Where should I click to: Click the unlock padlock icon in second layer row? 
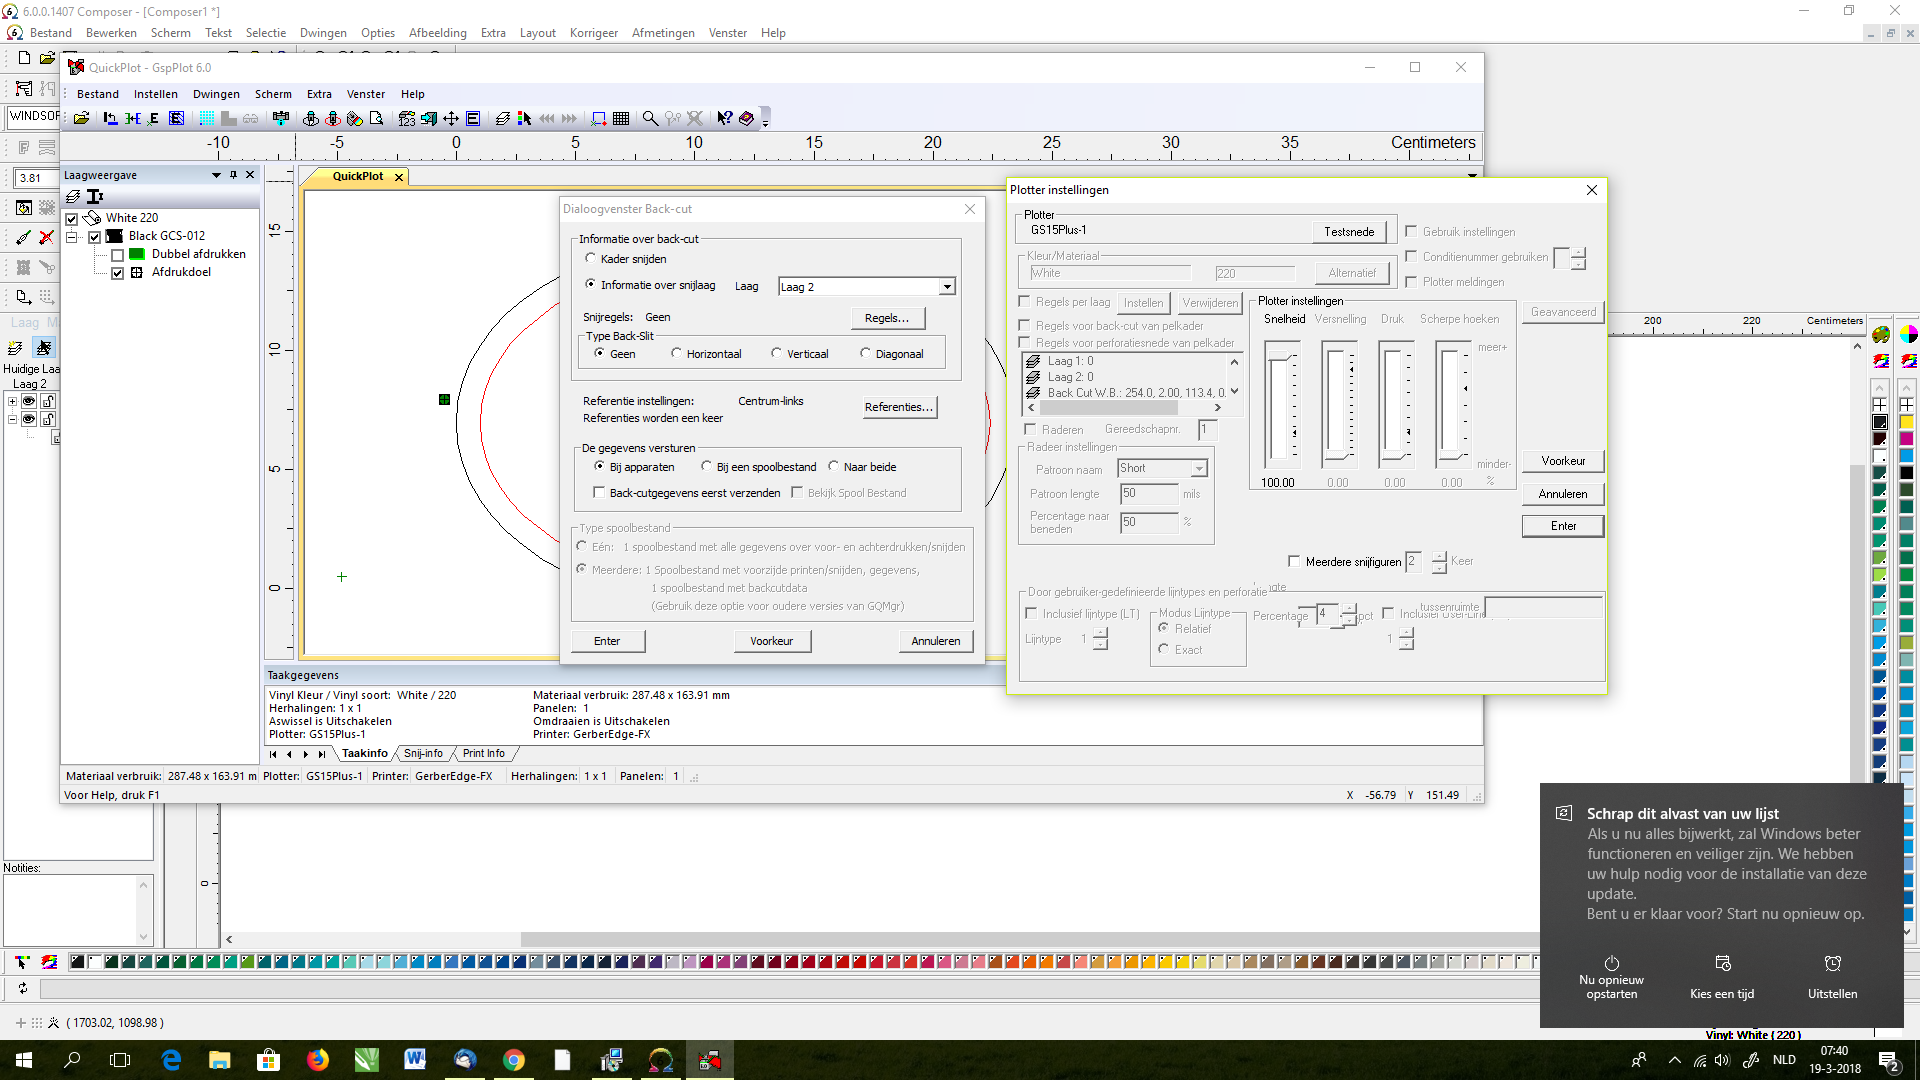pyautogui.click(x=48, y=419)
